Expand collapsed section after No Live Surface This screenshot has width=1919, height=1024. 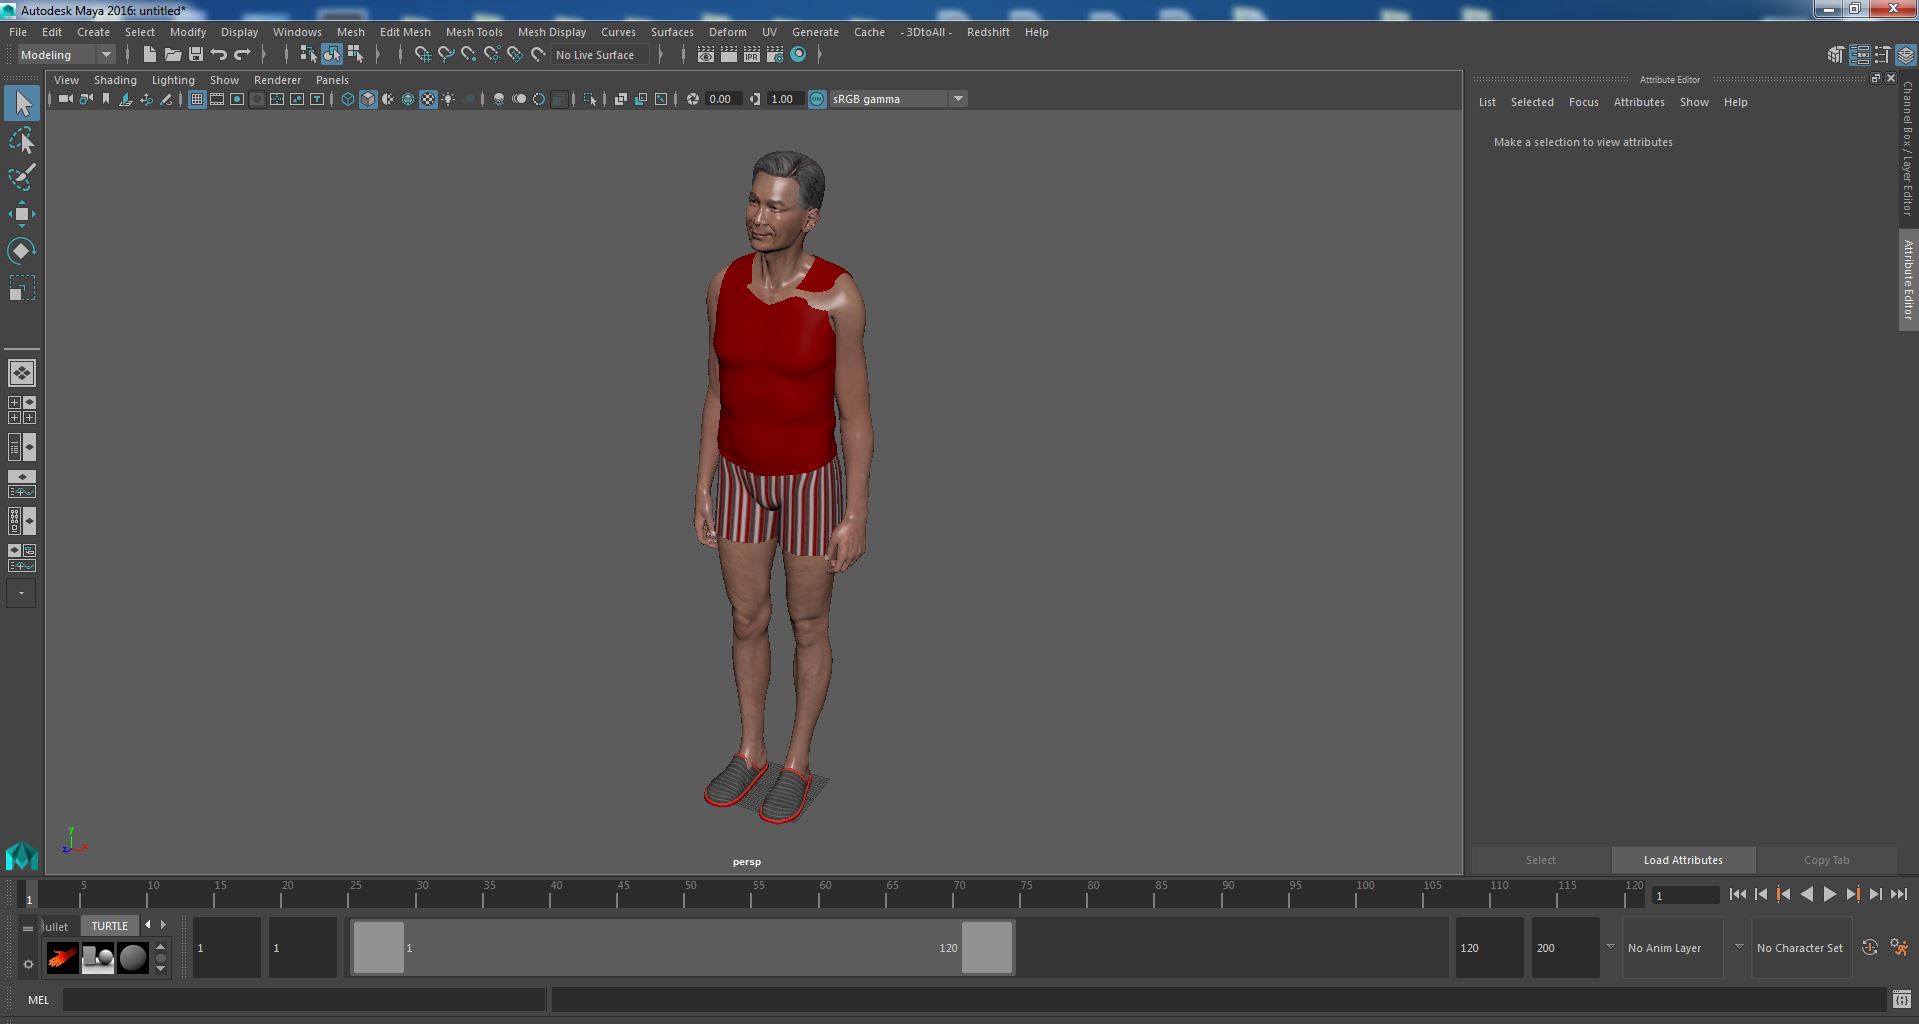(x=661, y=55)
